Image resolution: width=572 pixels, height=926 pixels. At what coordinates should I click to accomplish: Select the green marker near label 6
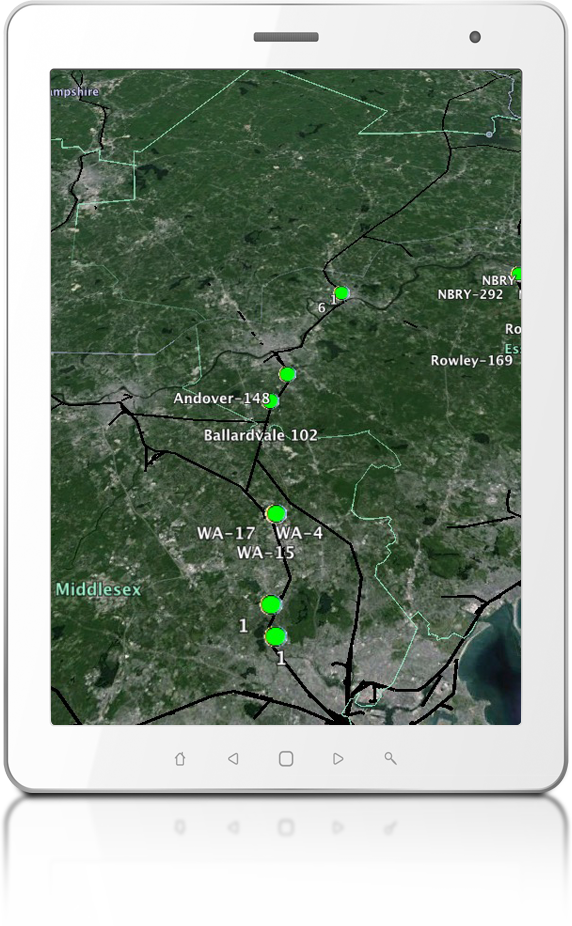point(341,293)
